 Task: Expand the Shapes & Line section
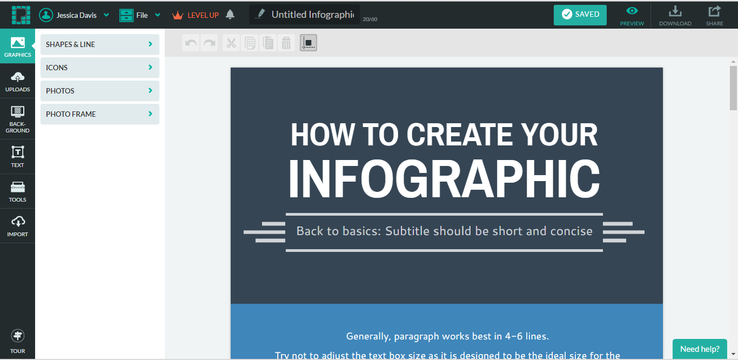click(x=100, y=44)
